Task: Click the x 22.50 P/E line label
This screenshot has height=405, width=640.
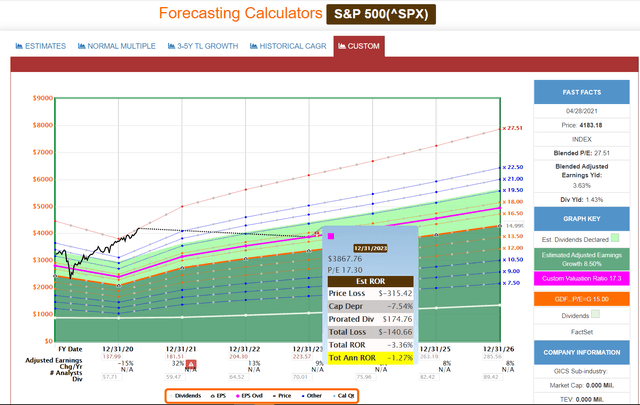Action: (513, 167)
